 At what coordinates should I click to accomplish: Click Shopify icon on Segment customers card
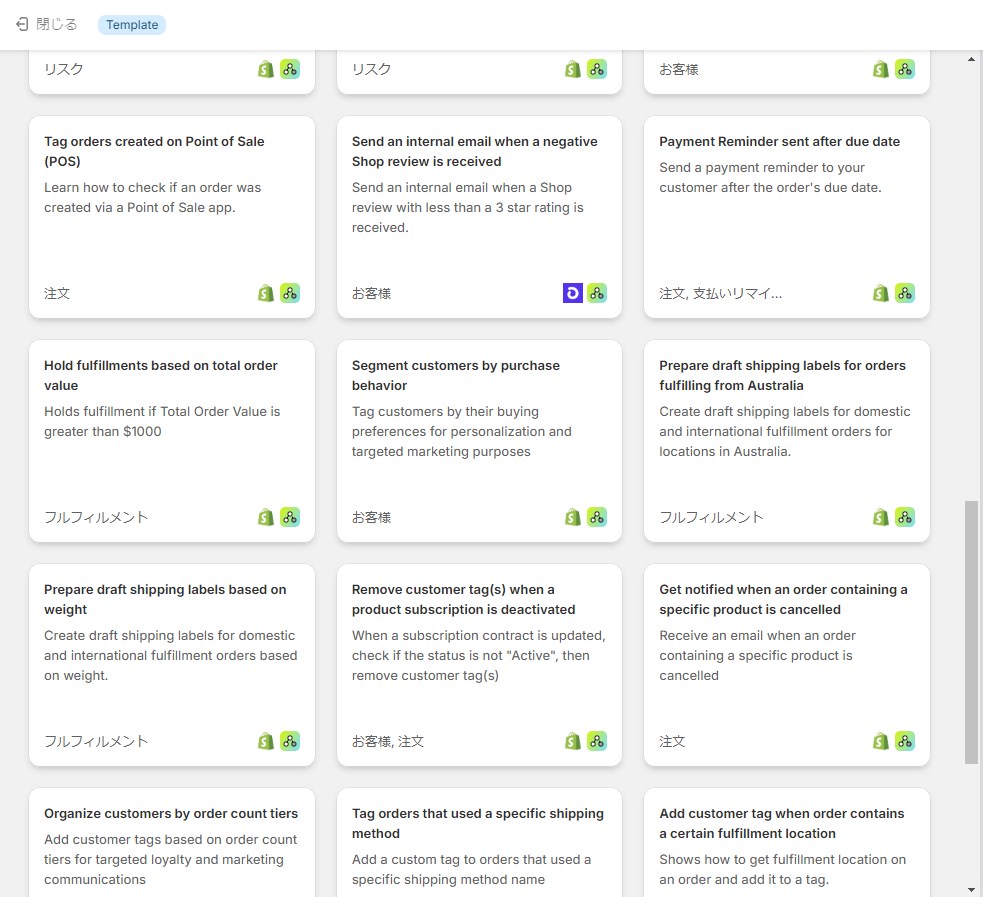tap(573, 517)
